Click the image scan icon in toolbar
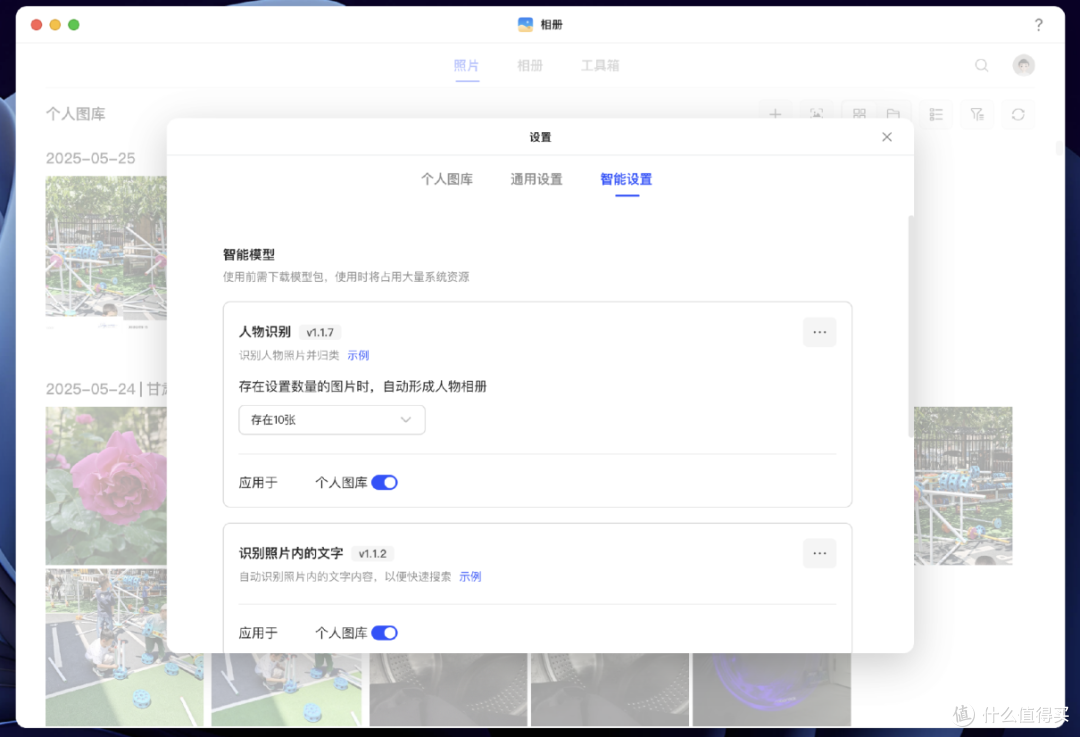This screenshot has height=737, width=1080. tap(817, 114)
